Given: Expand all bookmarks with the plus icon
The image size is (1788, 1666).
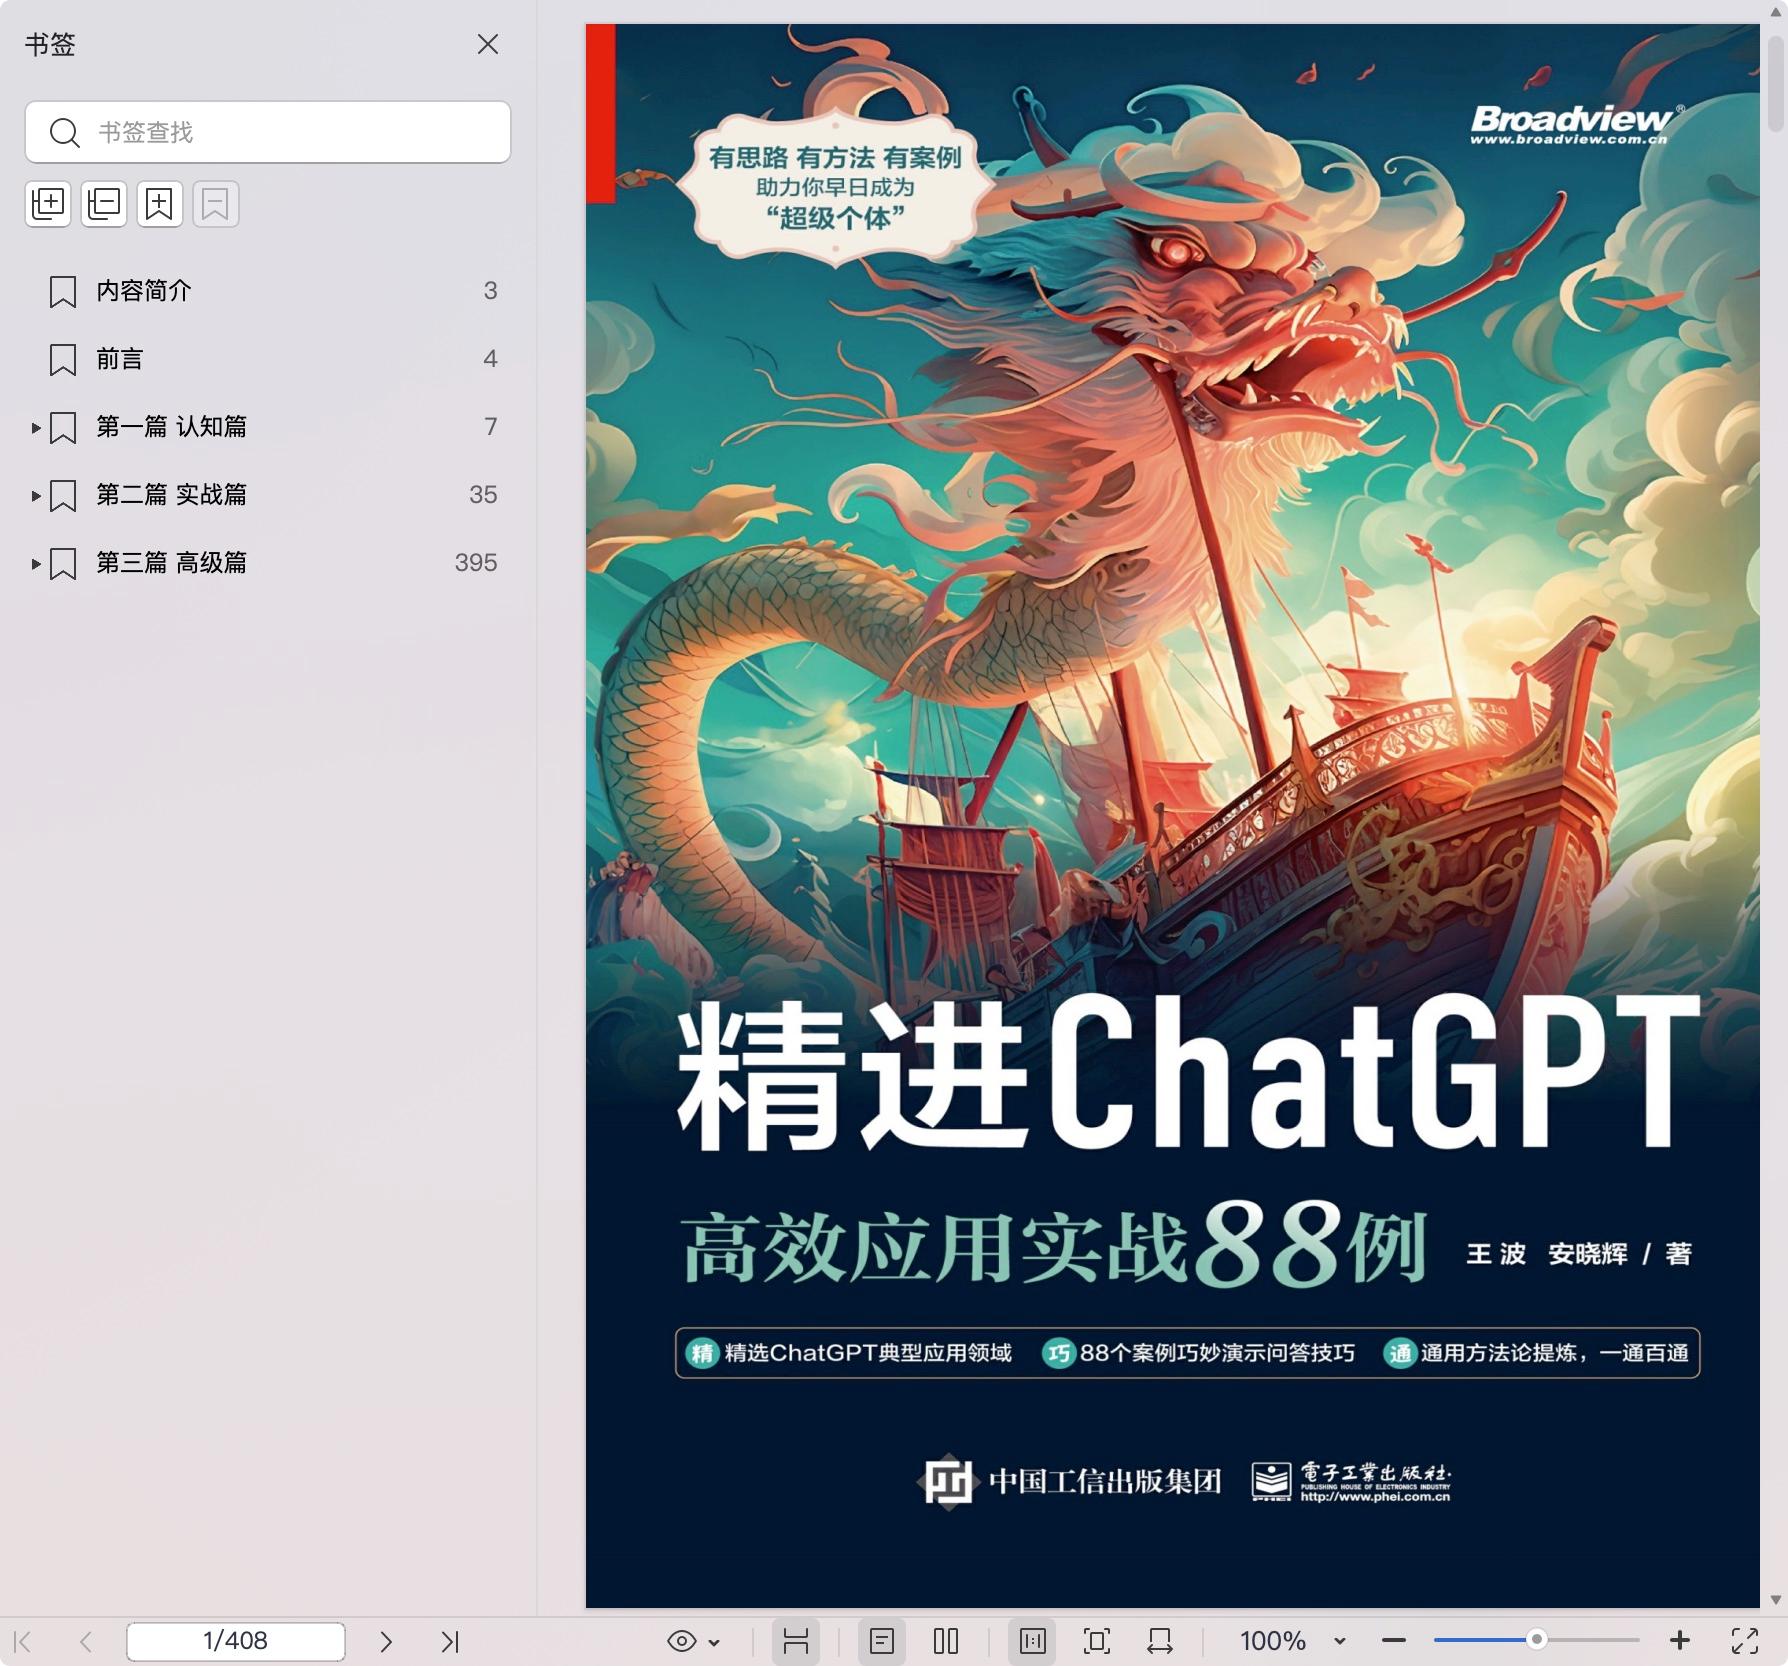Looking at the screenshot, I should pos(48,204).
